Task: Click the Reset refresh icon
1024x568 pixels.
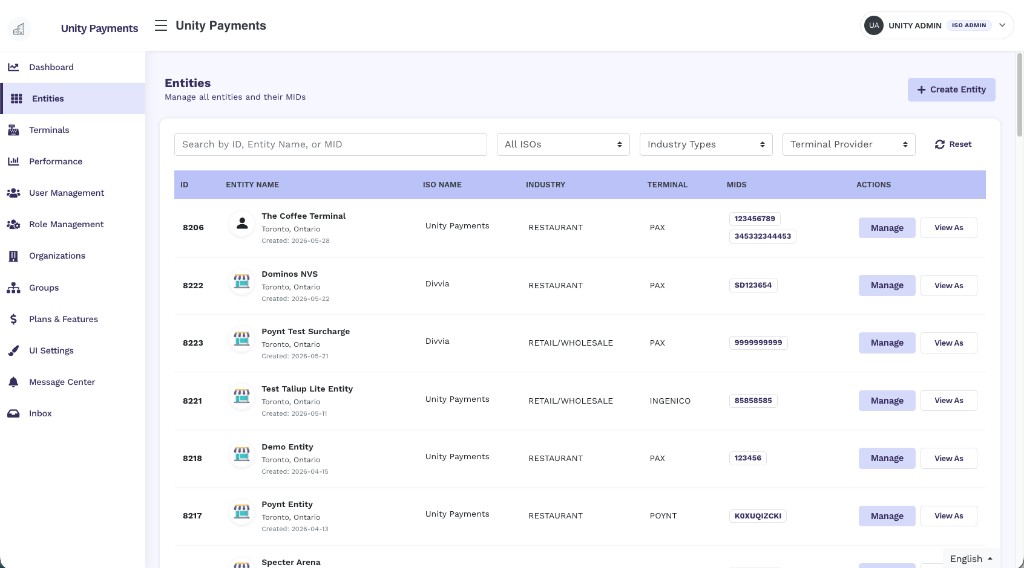Action: [939, 144]
